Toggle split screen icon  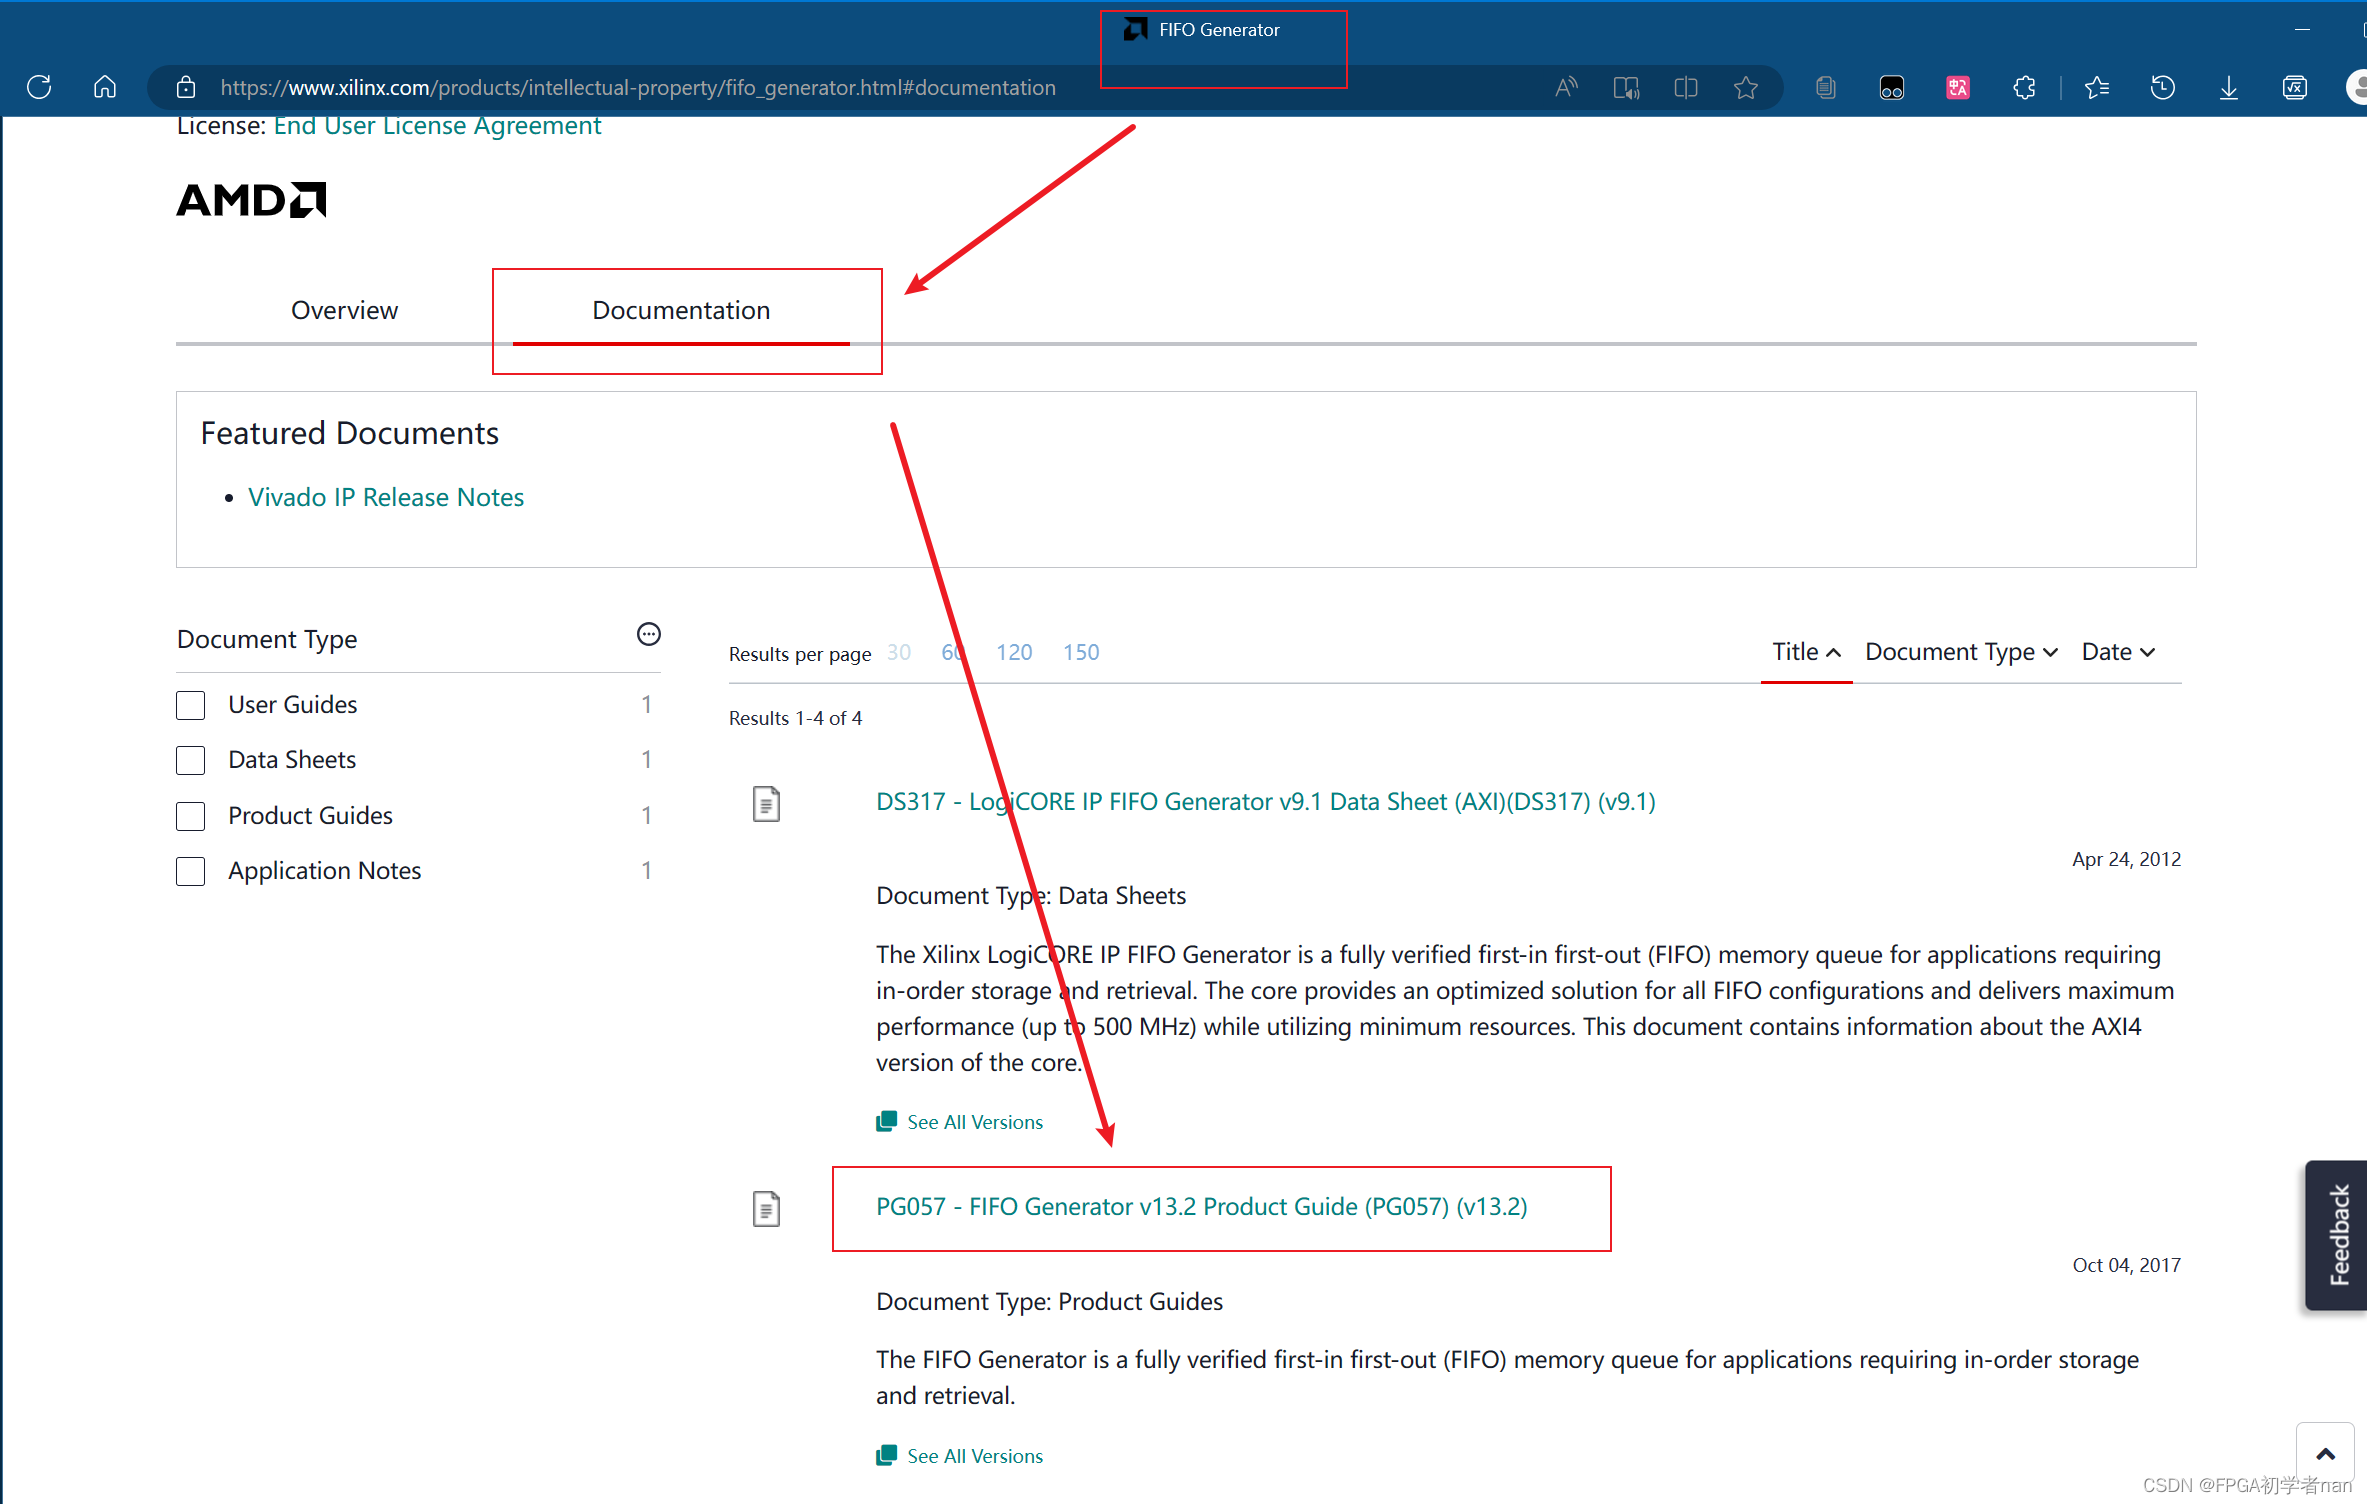click(x=1686, y=88)
